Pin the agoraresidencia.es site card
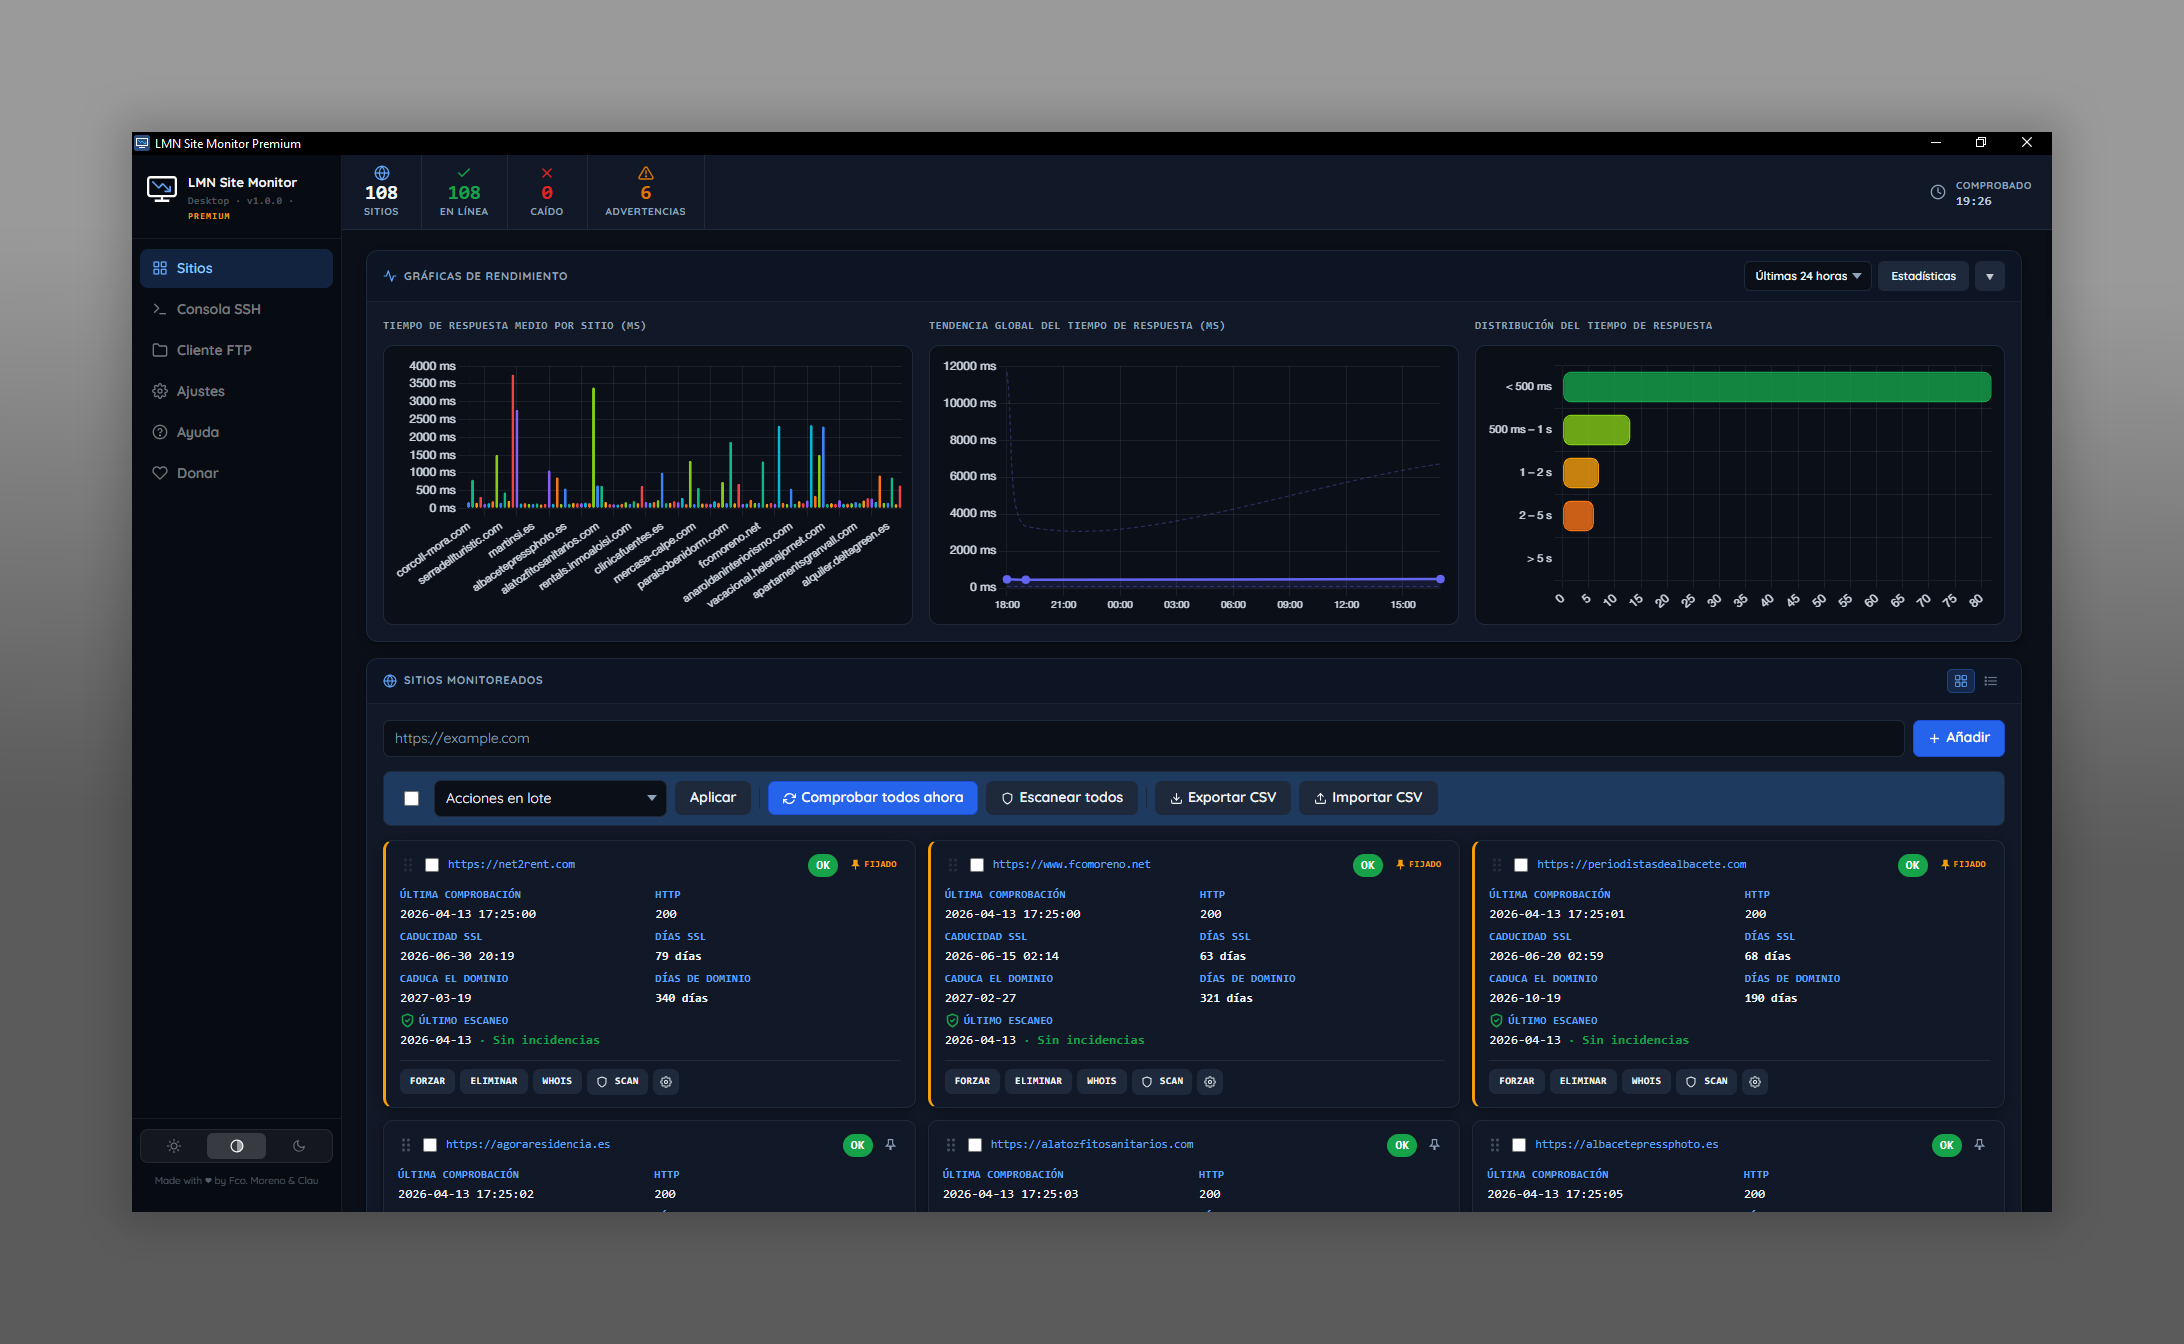2184x1344 pixels. pos(890,1145)
